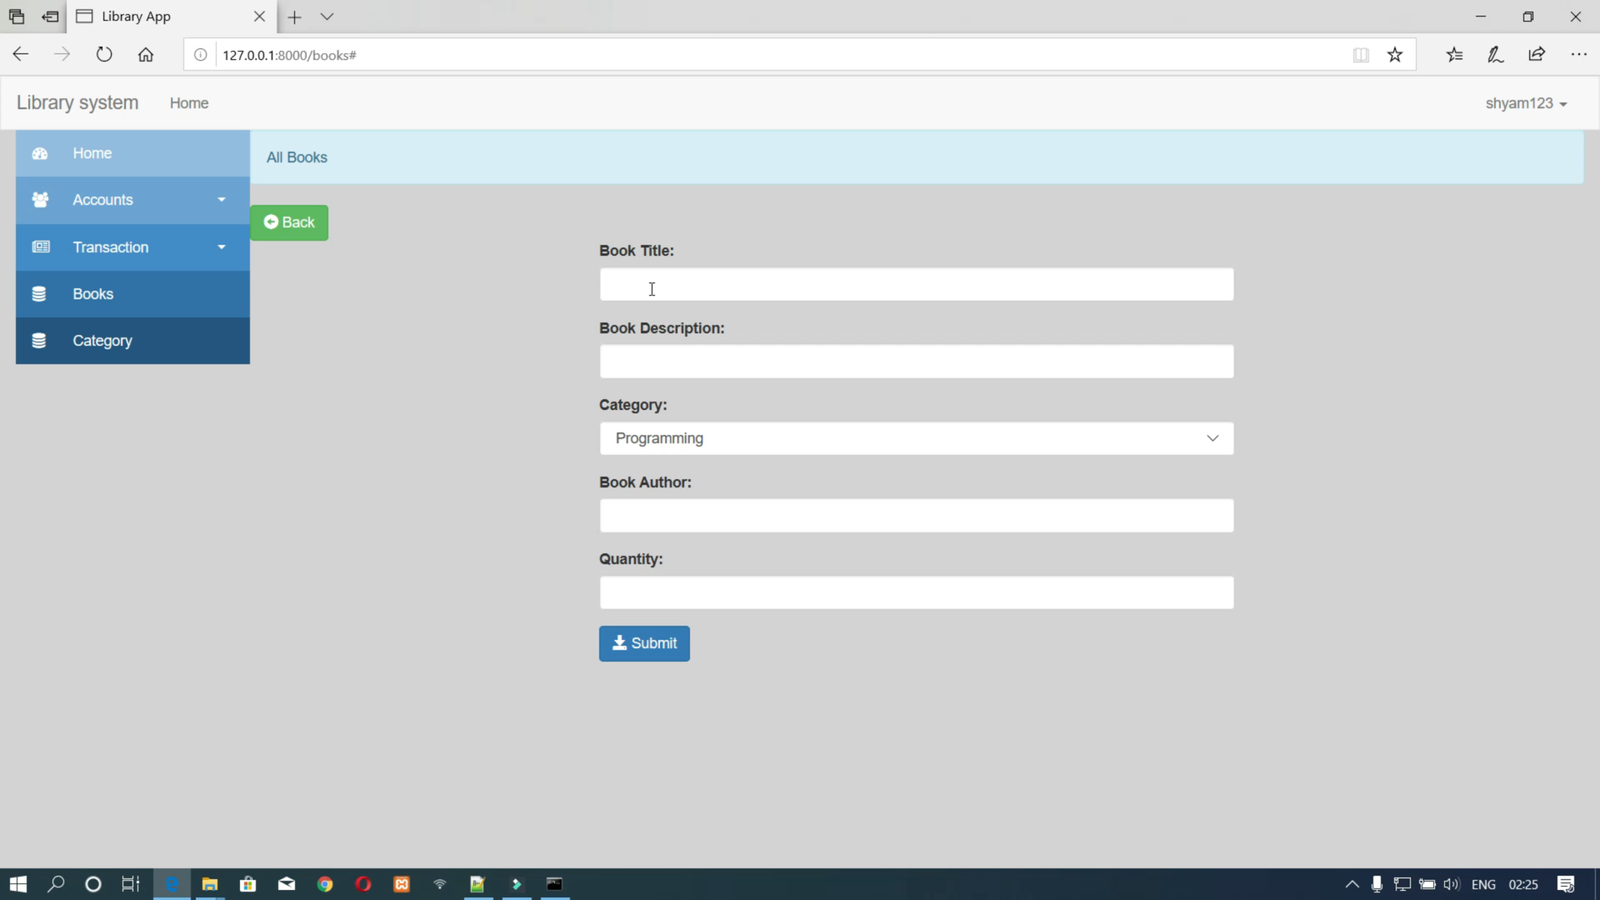
Task: Expand the Transaction sidebar menu
Action: pyautogui.click(x=133, y=247)
